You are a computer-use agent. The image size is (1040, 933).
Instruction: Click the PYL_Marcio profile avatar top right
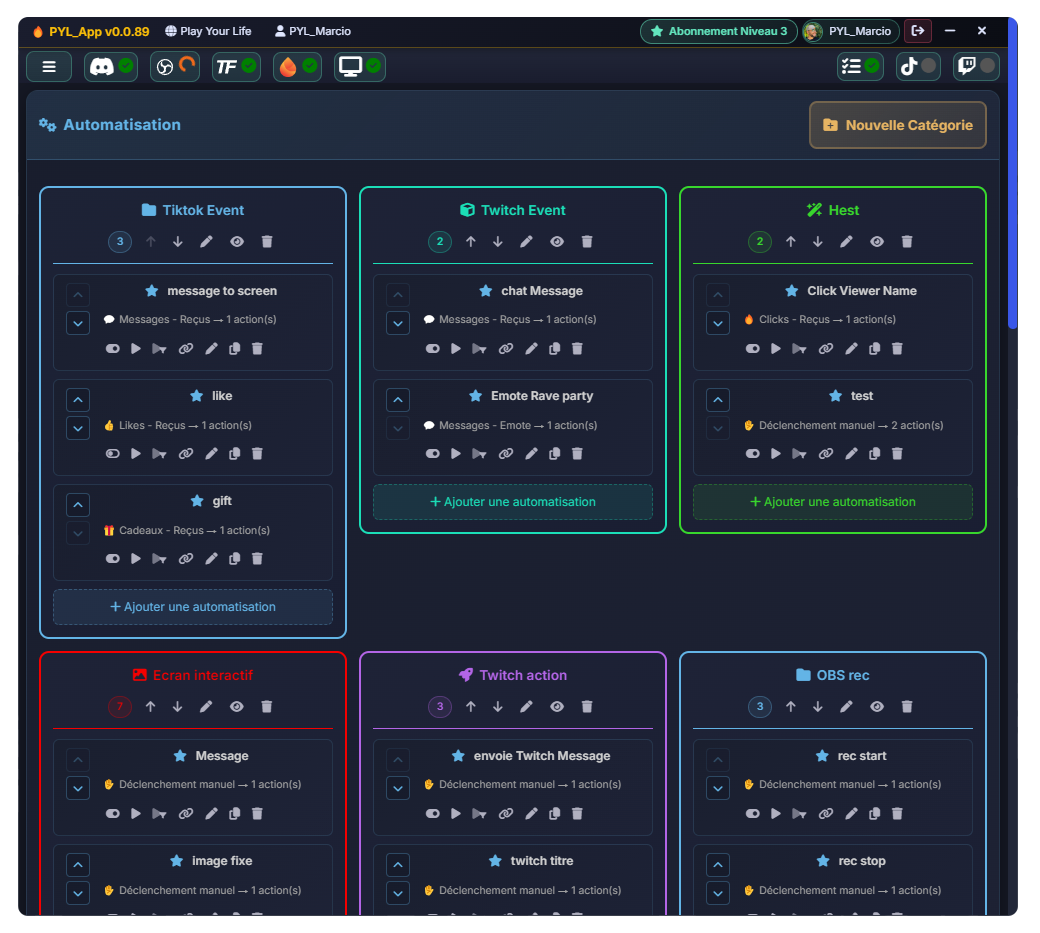click(x=812, y=31)
